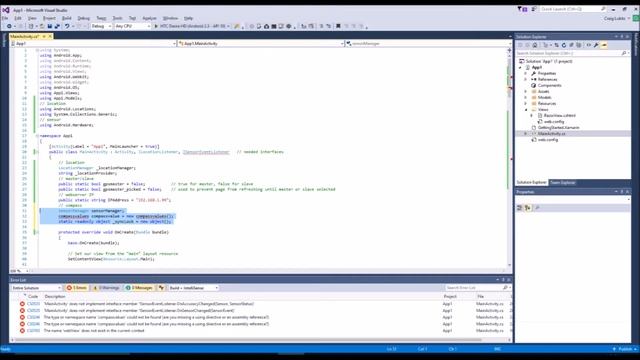Click the Properties wrench icon in Solution Explorer
Image resolution: width=640 pixels, height=360 pixels.
[596, 45]
